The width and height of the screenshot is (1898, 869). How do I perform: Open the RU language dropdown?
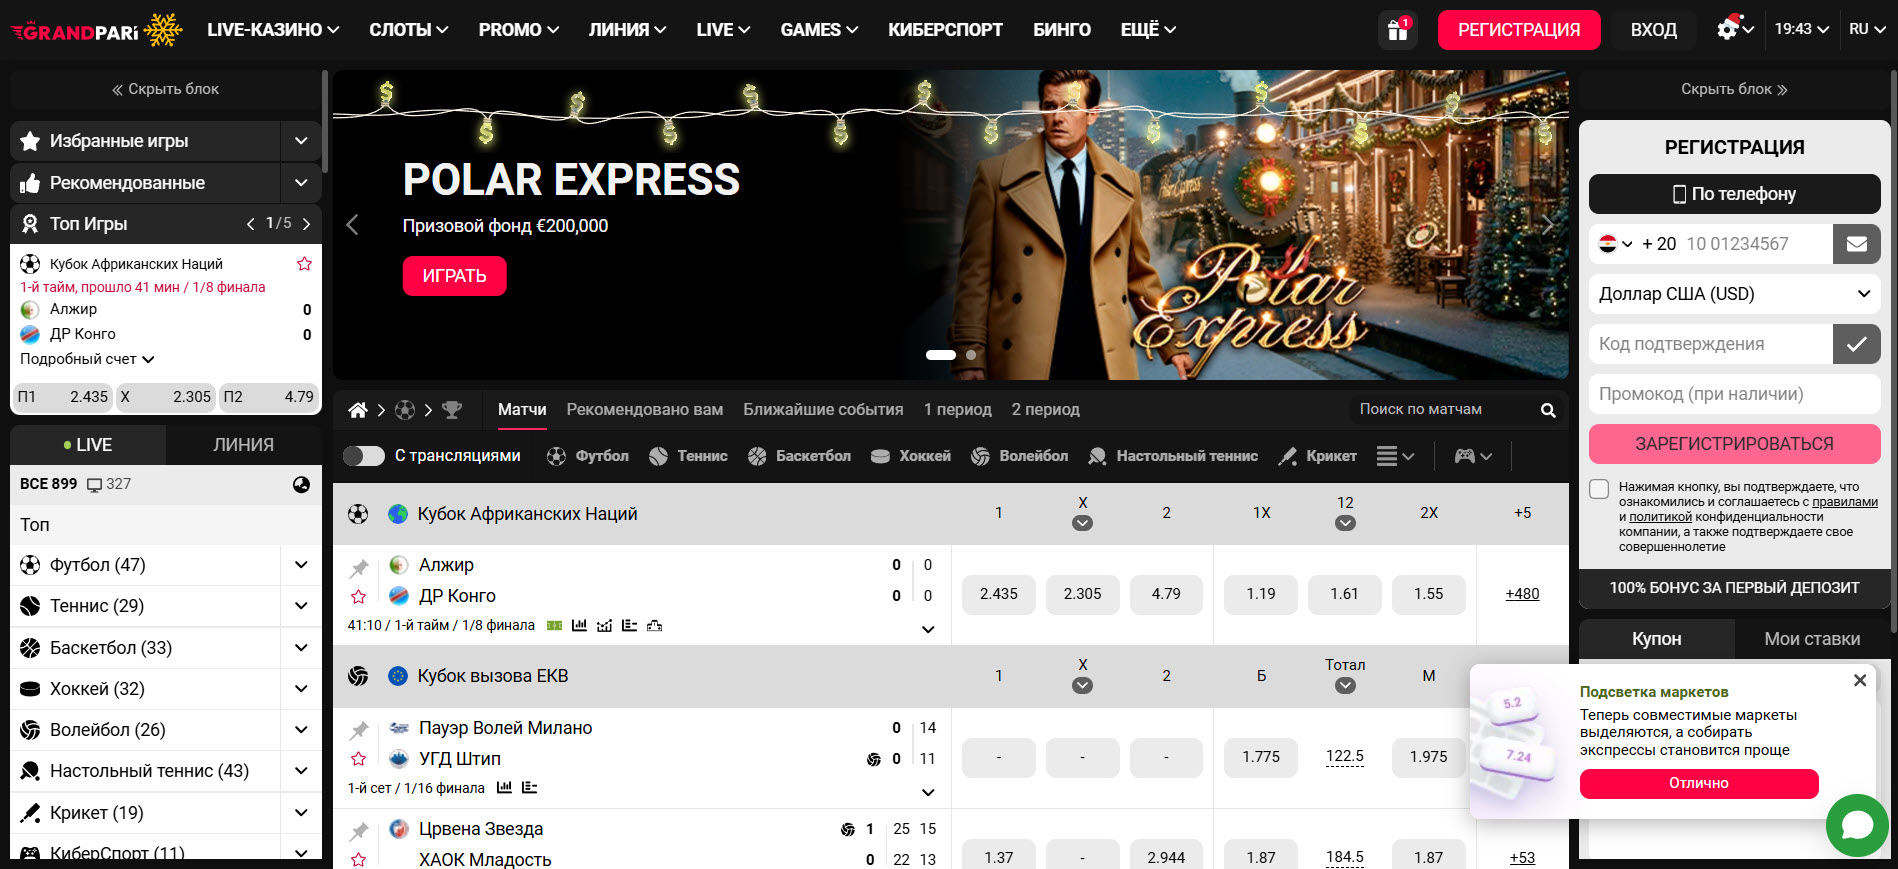1867,29
